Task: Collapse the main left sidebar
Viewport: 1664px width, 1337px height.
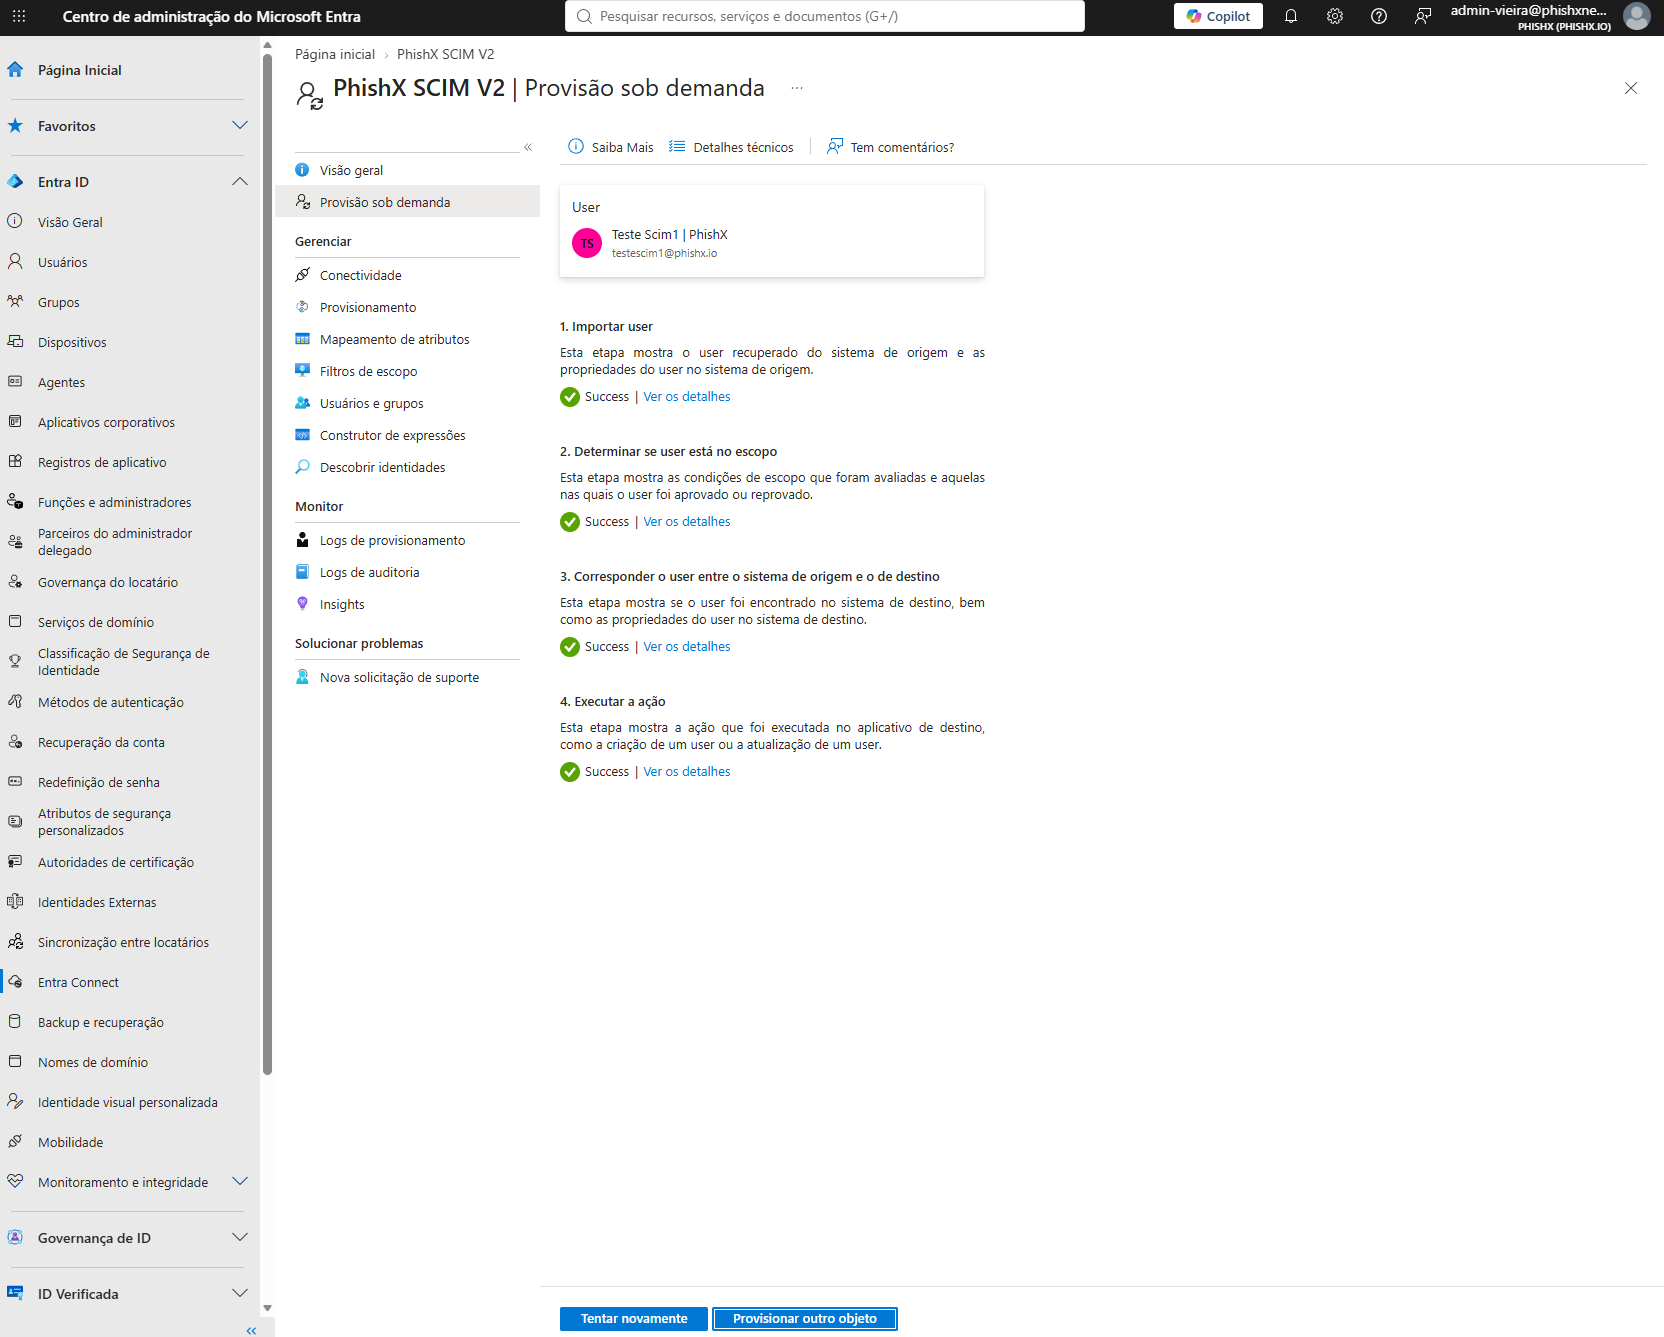Action: (251, 1330)
